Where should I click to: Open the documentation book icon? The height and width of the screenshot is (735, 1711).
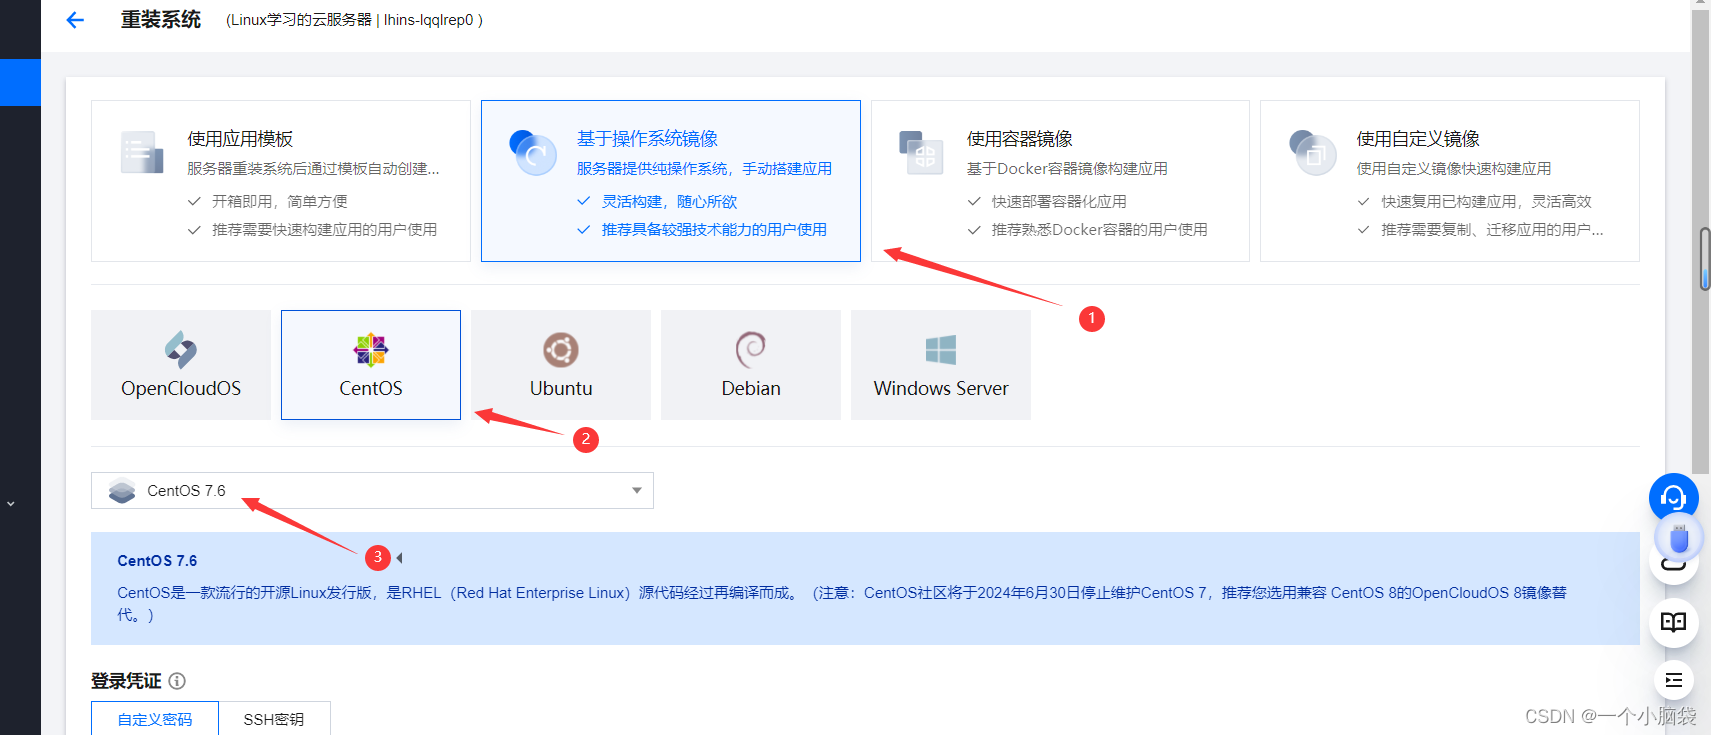[1673, 622]
